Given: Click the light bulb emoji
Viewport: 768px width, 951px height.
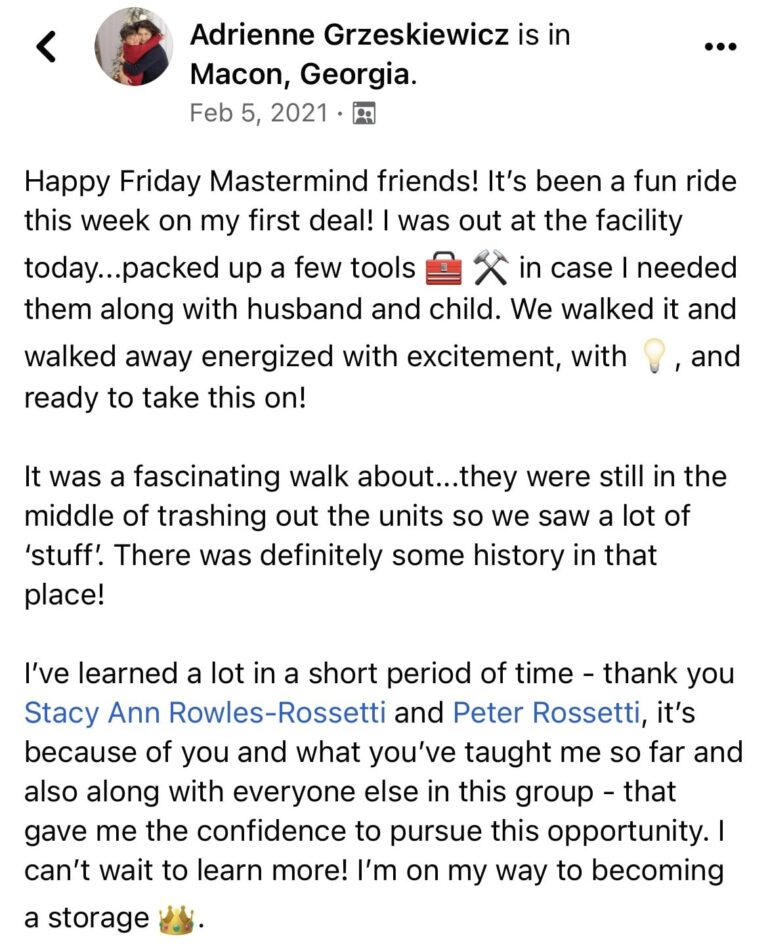Looking at the screenshot, I should [x=650, y=358].
